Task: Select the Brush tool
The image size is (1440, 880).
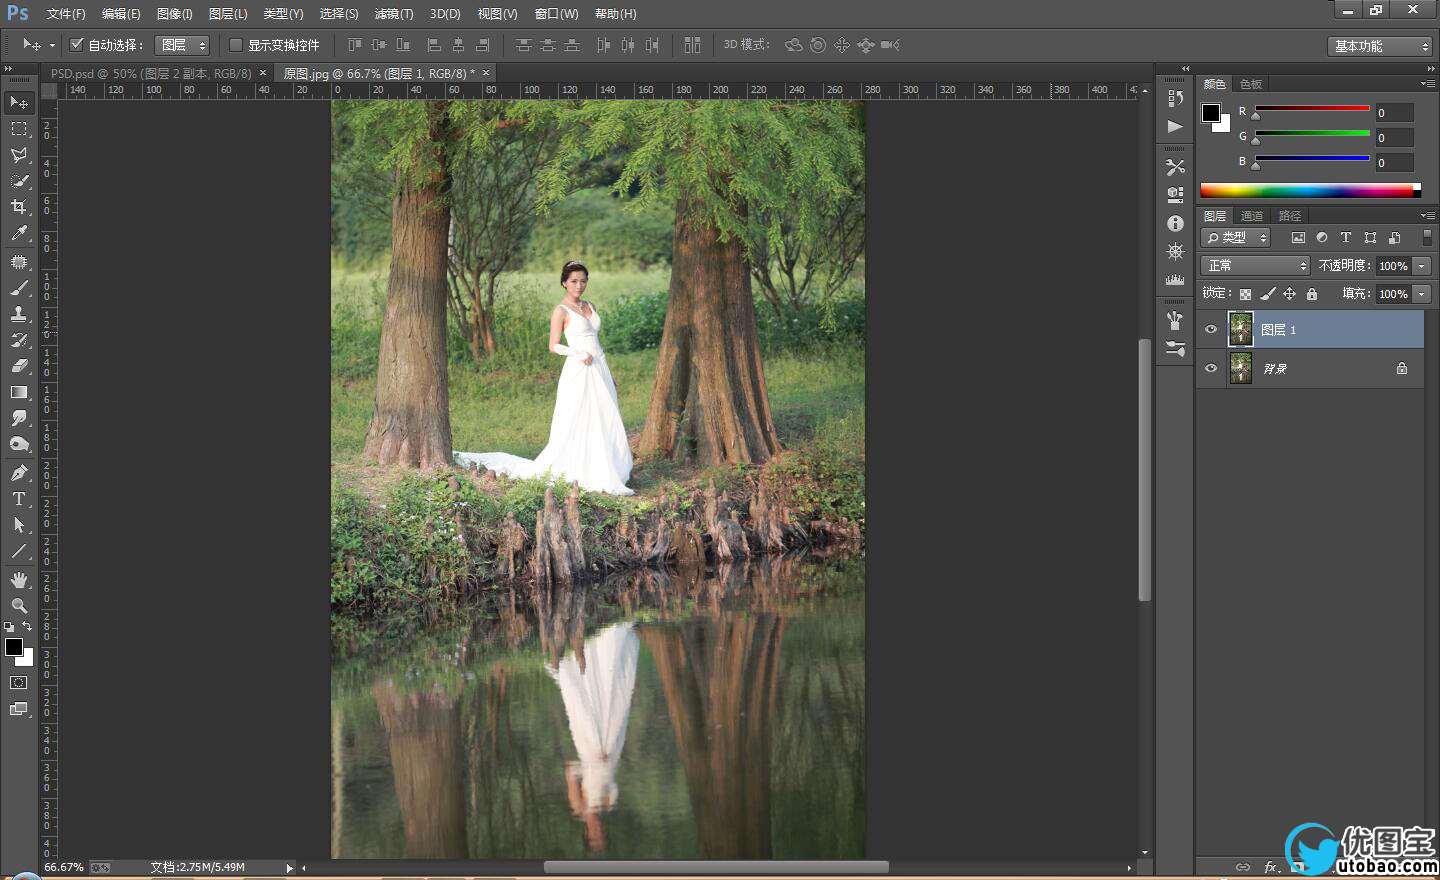Action: point(18,288)
